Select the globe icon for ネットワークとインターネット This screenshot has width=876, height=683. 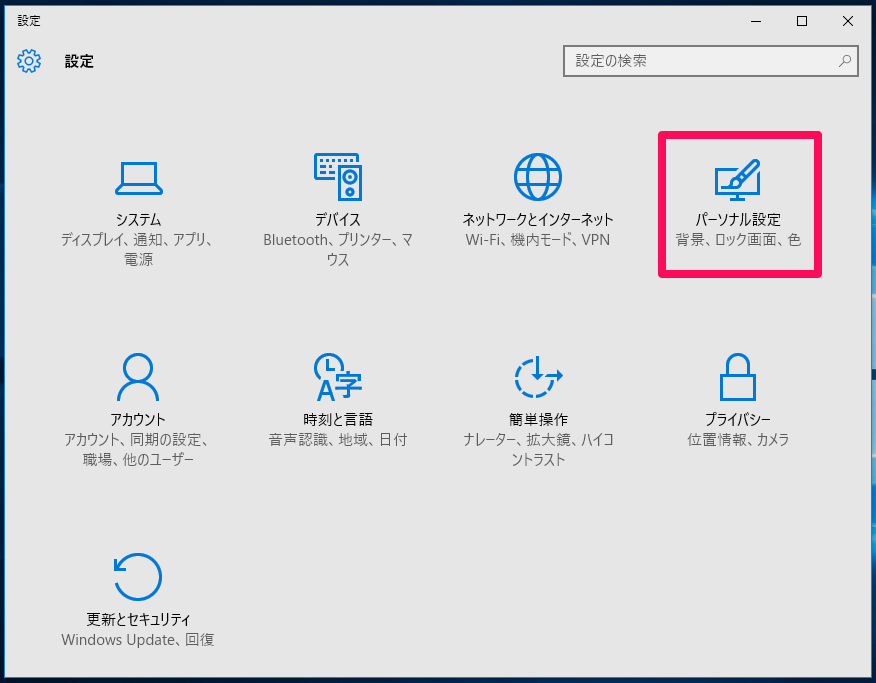click(537, 176)
